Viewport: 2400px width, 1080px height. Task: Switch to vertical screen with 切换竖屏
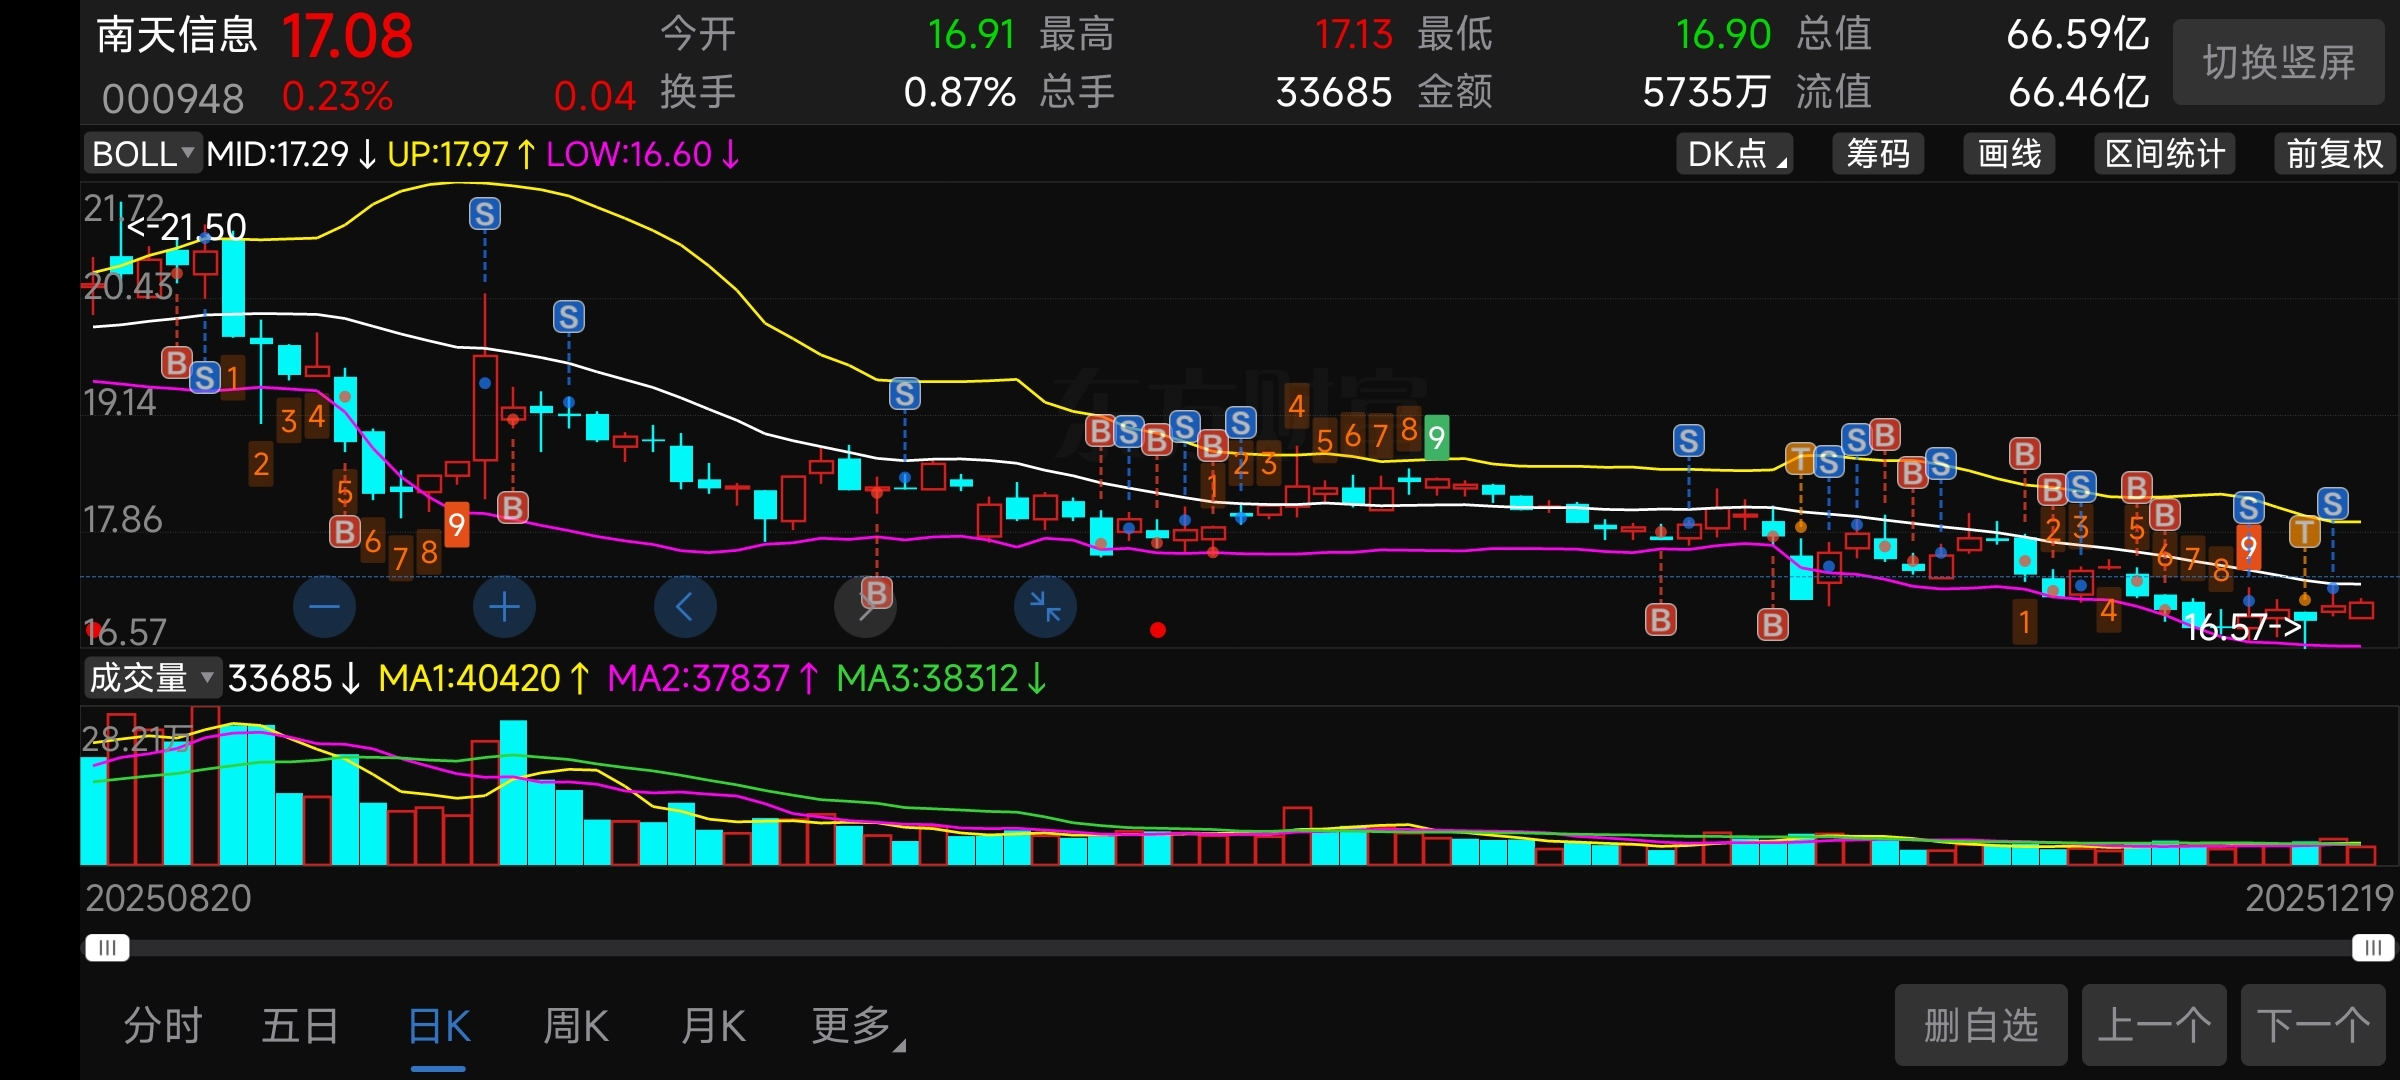pos(2278,63)
